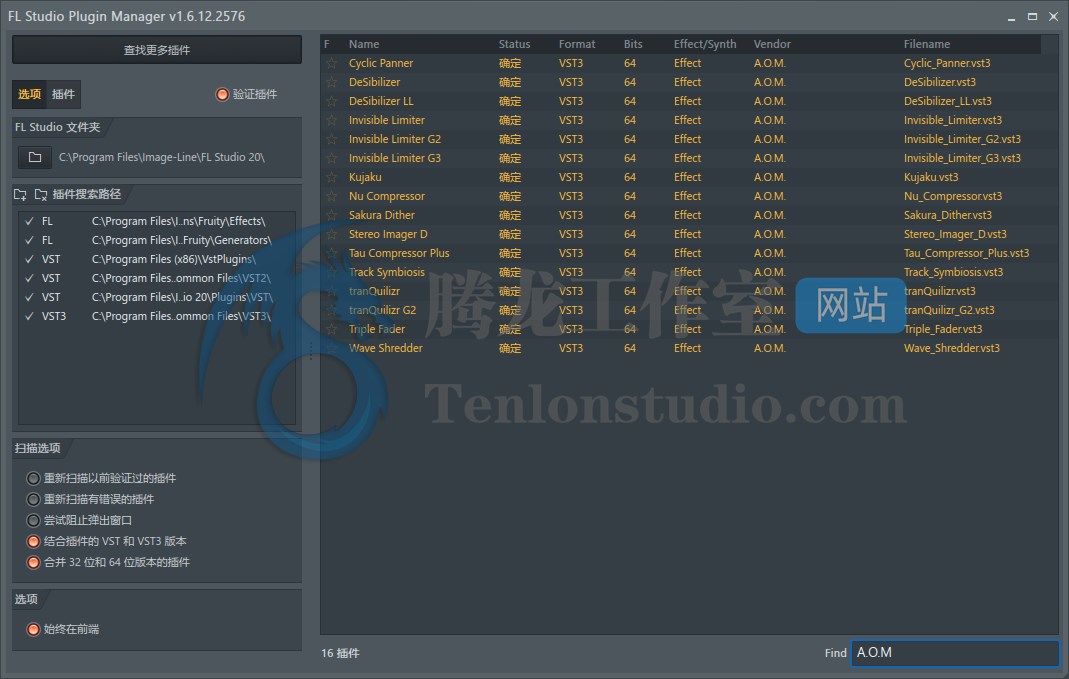This screenshot has height=679, width=1069.
Task: Uncheck the Program Files (x86)\VstPlugins path
Action: click(x=29, y=260)
